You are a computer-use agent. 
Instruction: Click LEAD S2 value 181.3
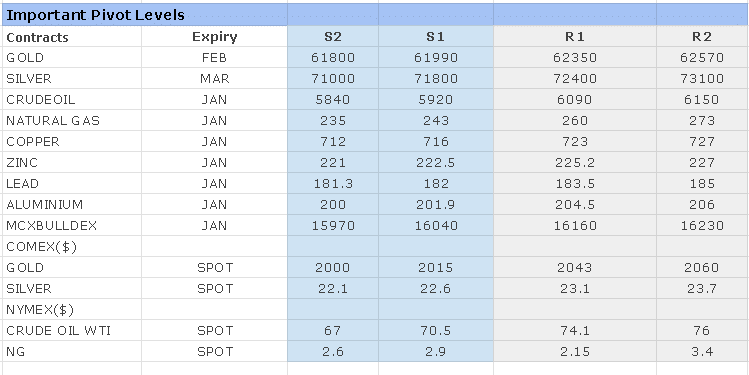[x=333, y=184]
